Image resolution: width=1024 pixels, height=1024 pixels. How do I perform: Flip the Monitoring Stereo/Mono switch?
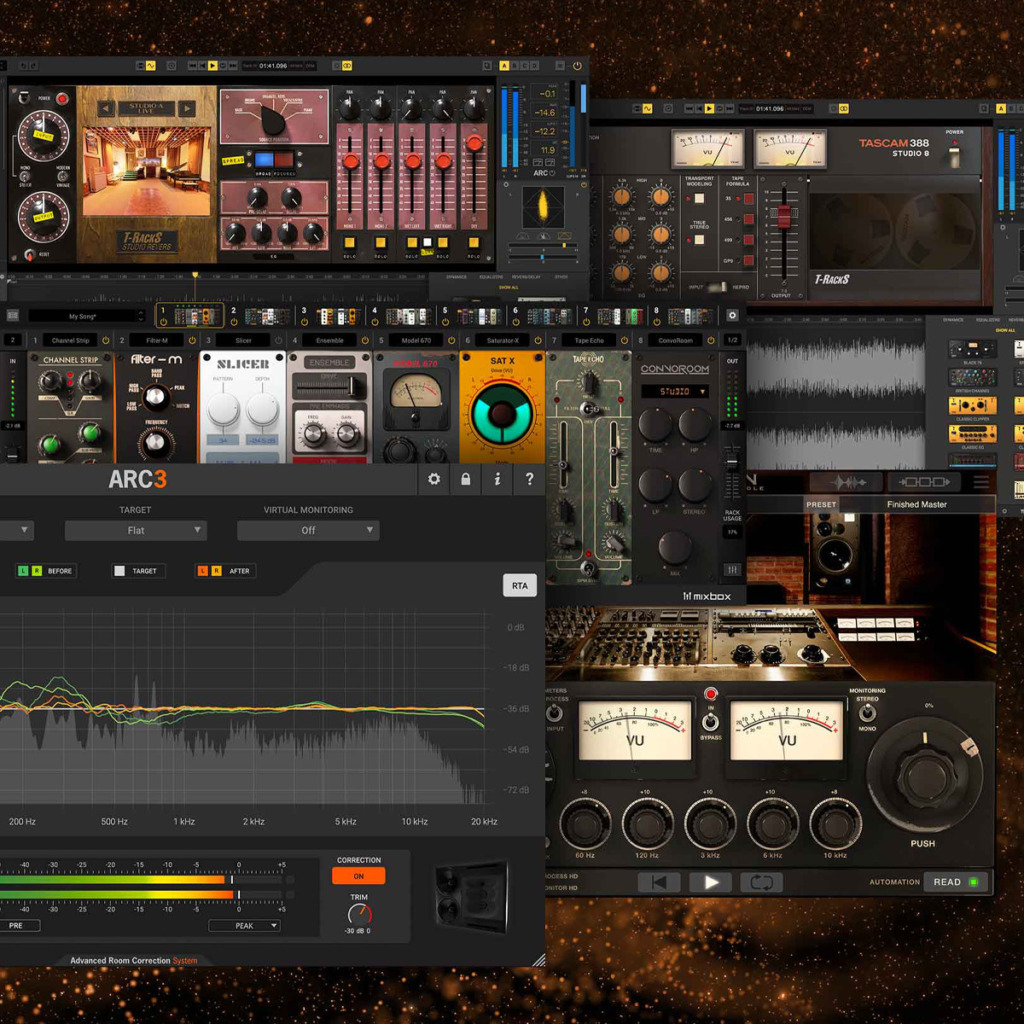(867, 713)
